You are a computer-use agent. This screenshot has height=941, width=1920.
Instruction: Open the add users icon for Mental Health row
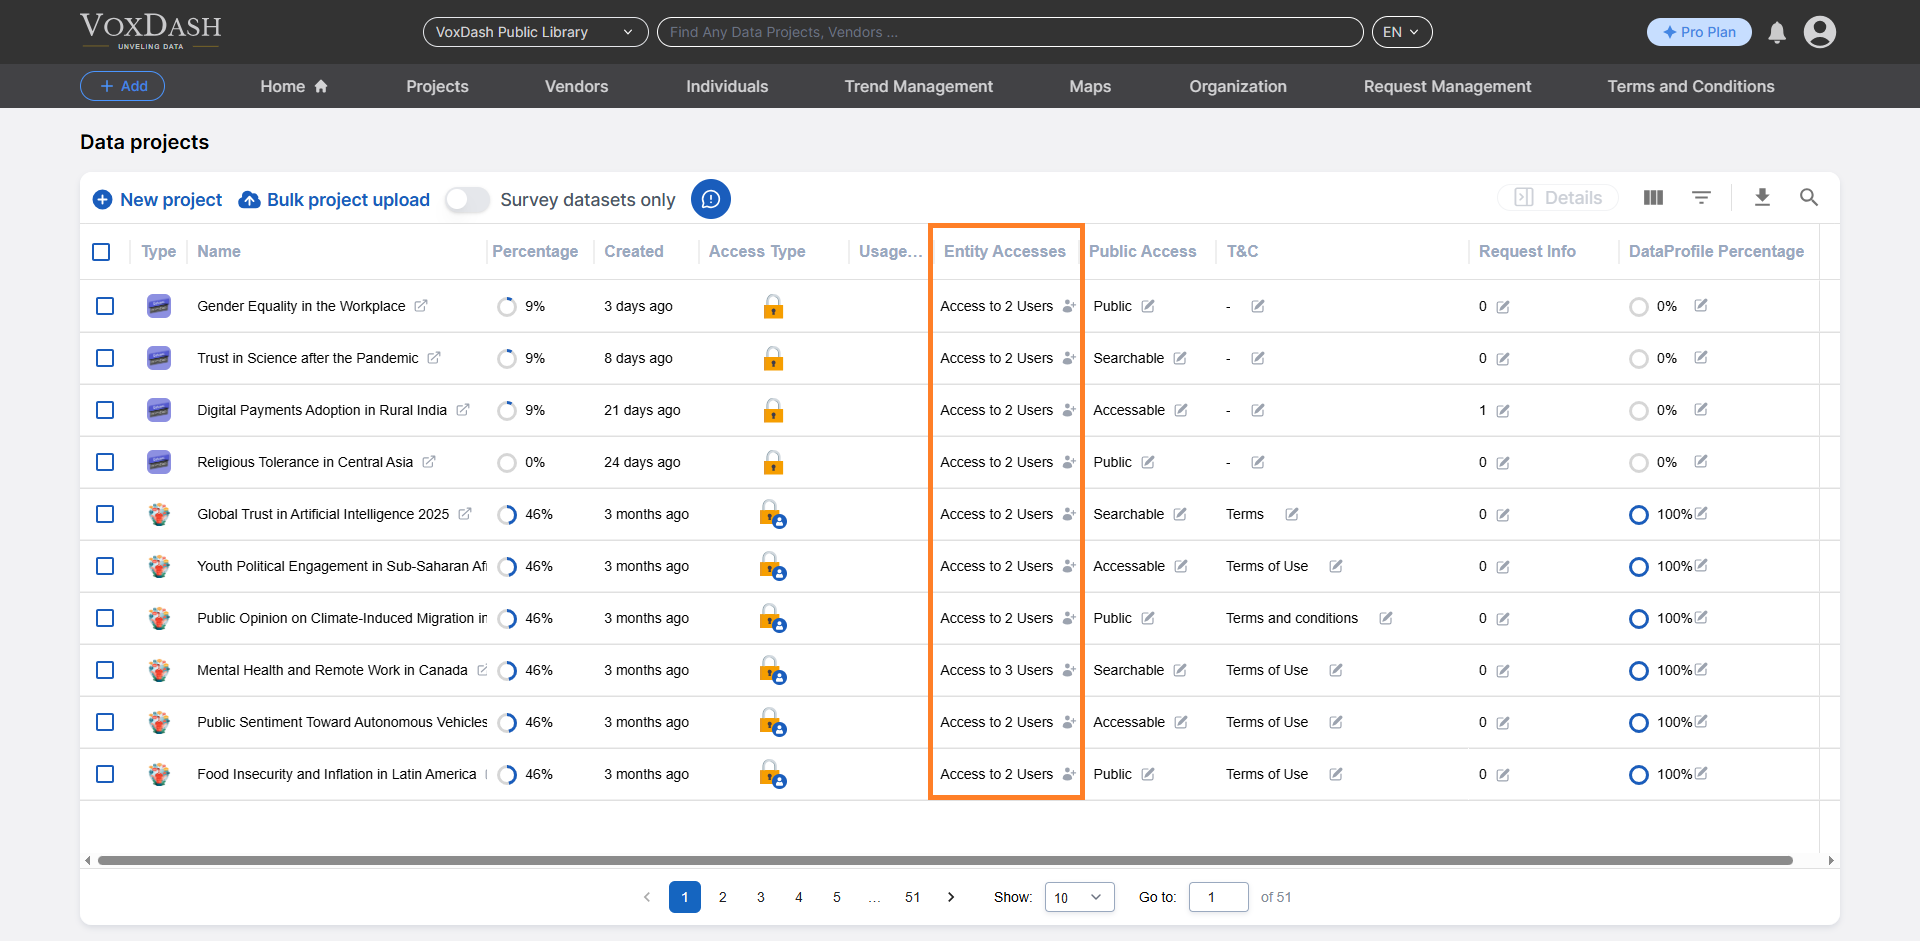tap(1069, 670)
